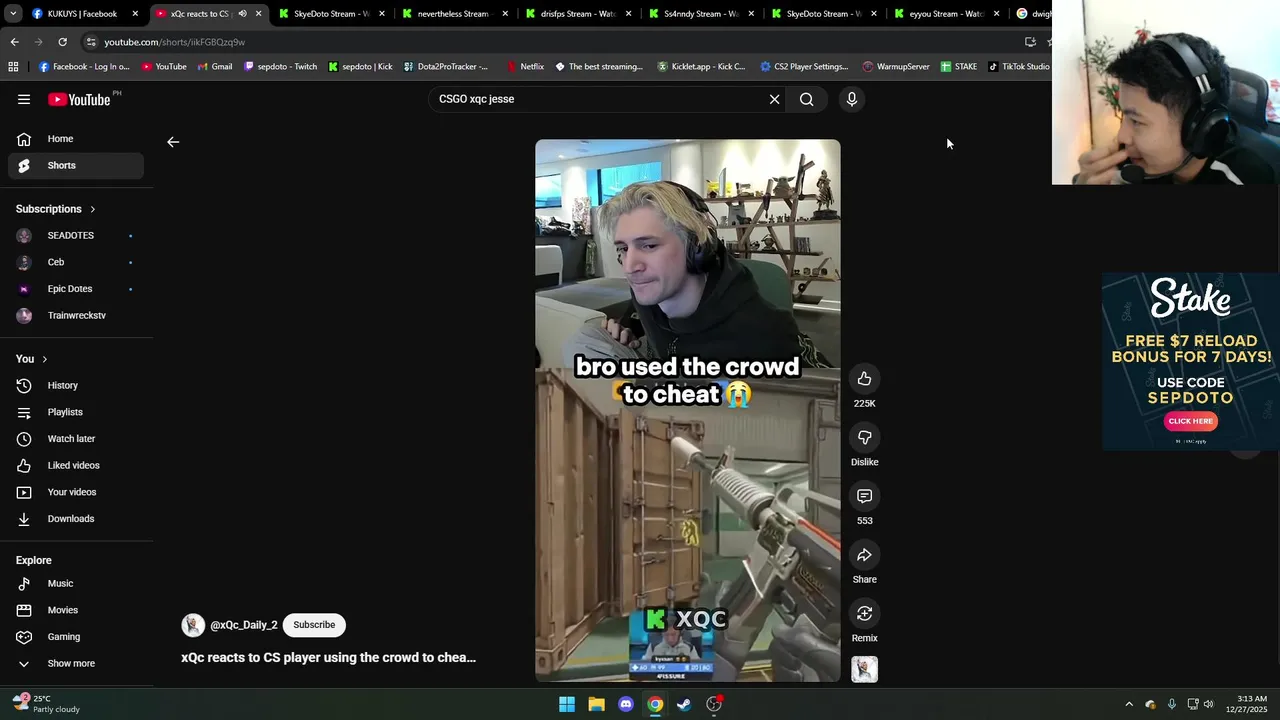This screenshot has width=1280, height=720.
Task: Switch to the Ss4nndy Stream tab
Action: click(x=700, y=14)
